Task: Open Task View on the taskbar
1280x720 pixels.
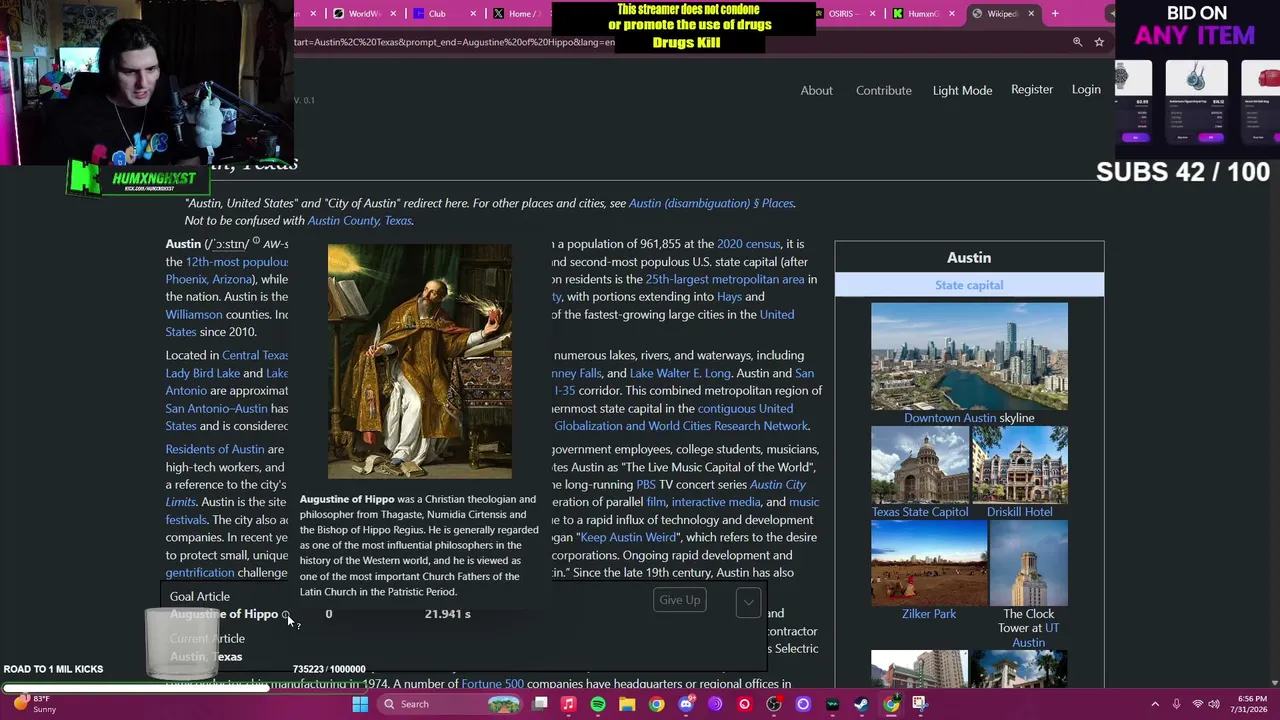Action: (x=540, y=704)
